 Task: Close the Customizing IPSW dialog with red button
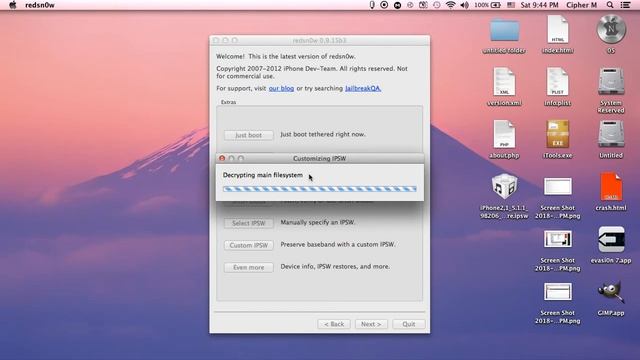pyautogui.click(x=222, y=158)
